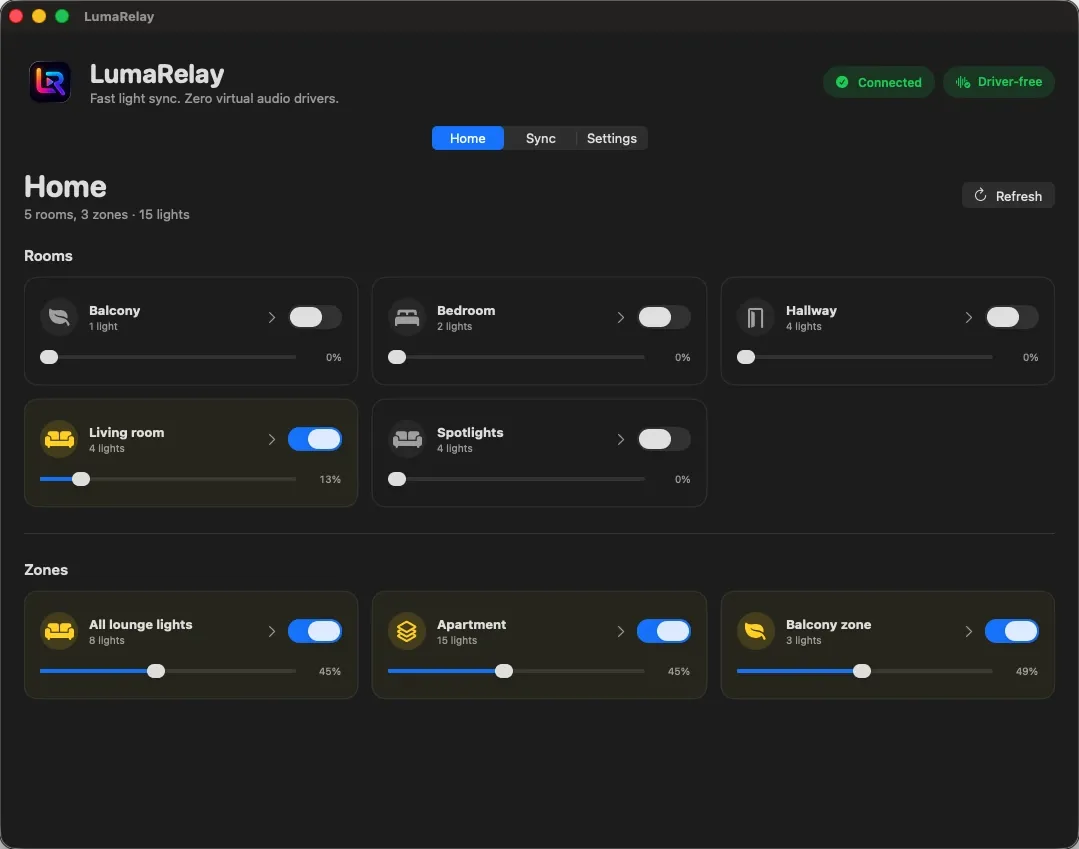Select the Home tab
Image resolution: width=1079 pixels, height=849 pixels.
point(468,138)
